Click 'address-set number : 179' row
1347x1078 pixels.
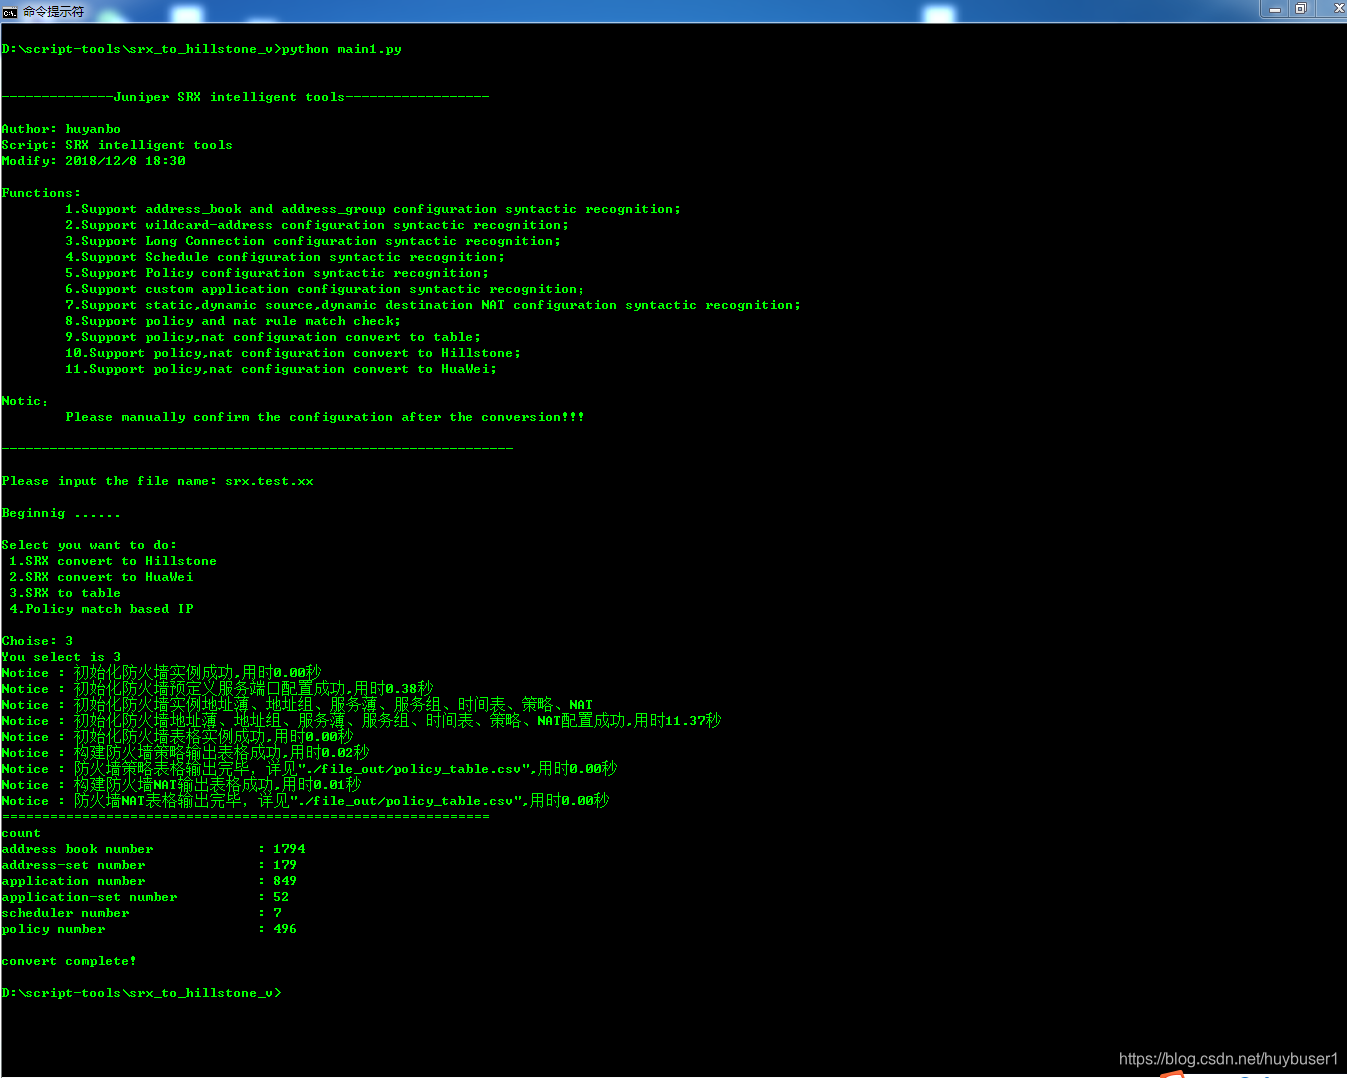pos(150,865)
